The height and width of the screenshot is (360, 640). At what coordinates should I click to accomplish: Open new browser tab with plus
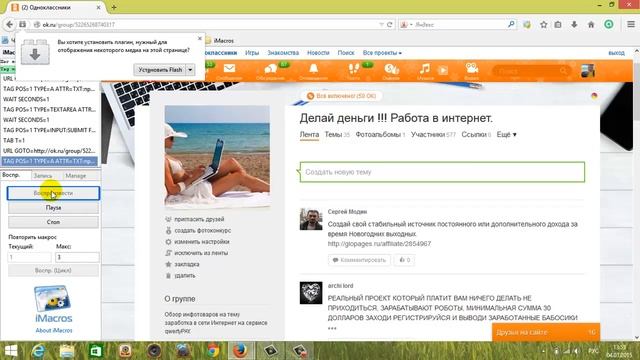click(x=114, y=7)
